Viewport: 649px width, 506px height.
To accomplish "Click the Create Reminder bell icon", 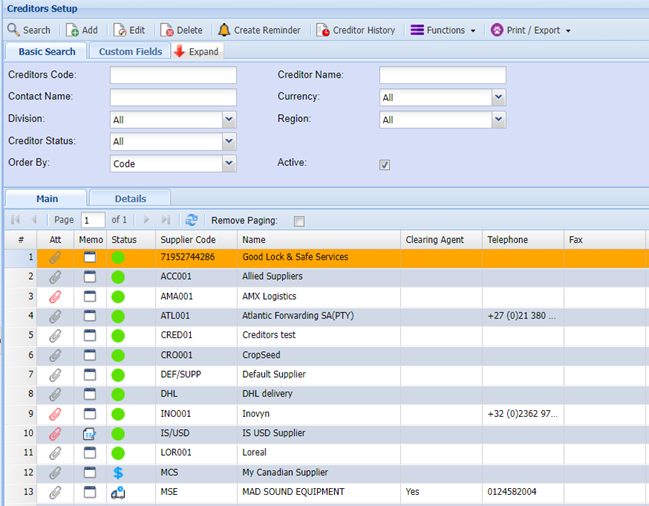I will coord(224,30).
